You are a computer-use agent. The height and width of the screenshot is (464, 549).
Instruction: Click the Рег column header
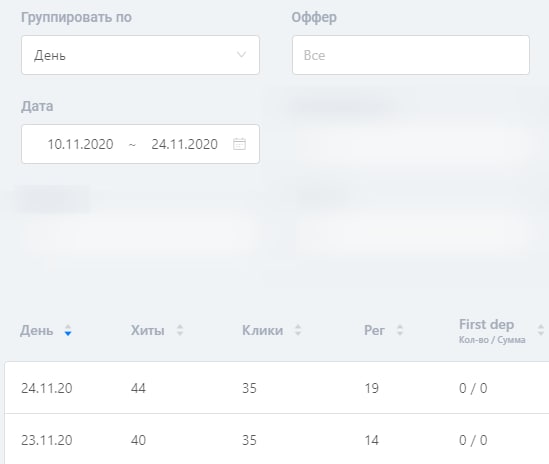[374, 330]
